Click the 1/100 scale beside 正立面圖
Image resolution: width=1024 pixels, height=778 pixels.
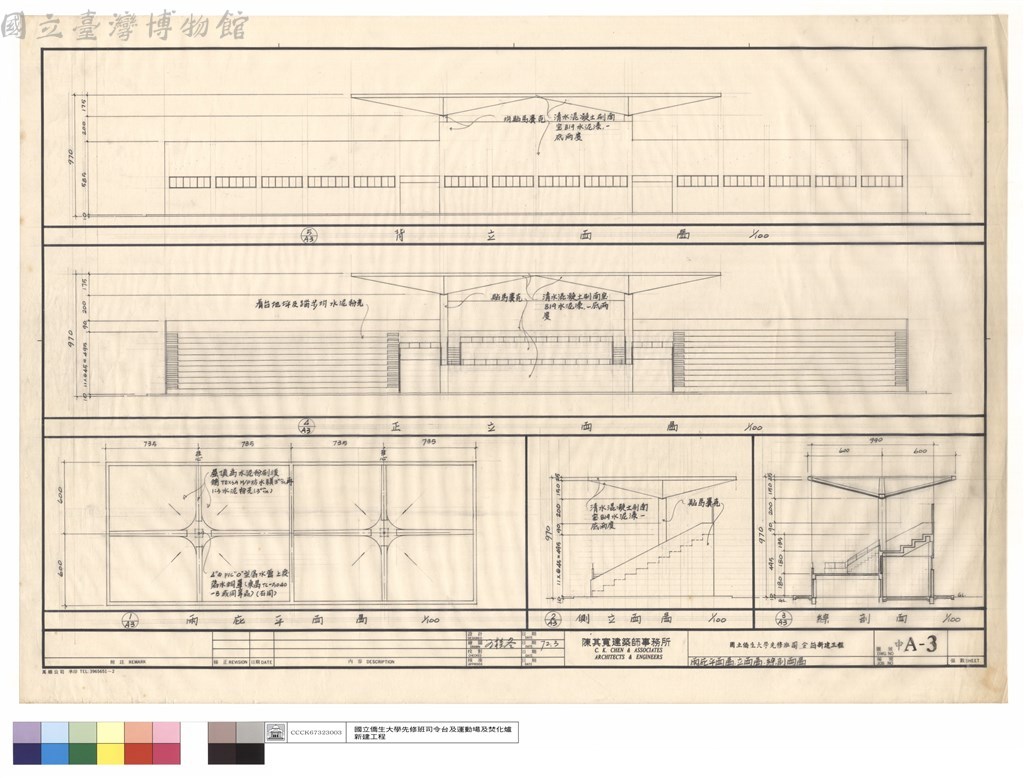[752, 427]
